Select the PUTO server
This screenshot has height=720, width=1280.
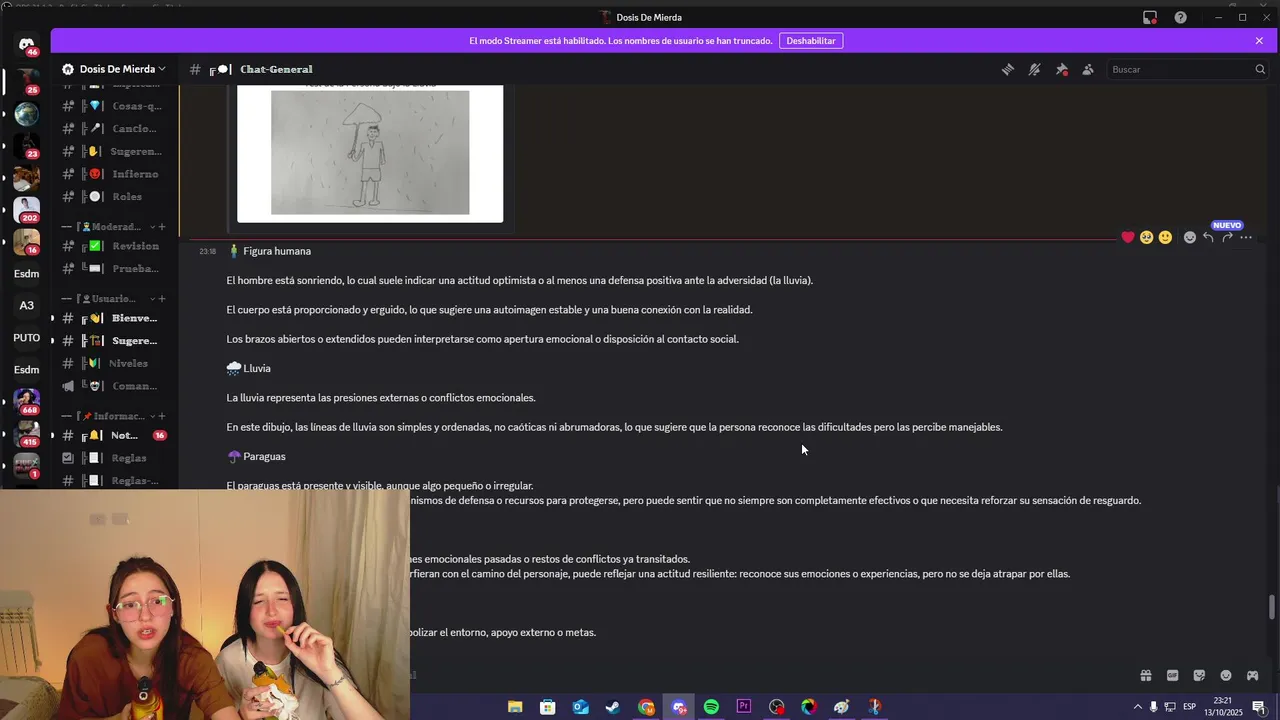pos(26,338)
